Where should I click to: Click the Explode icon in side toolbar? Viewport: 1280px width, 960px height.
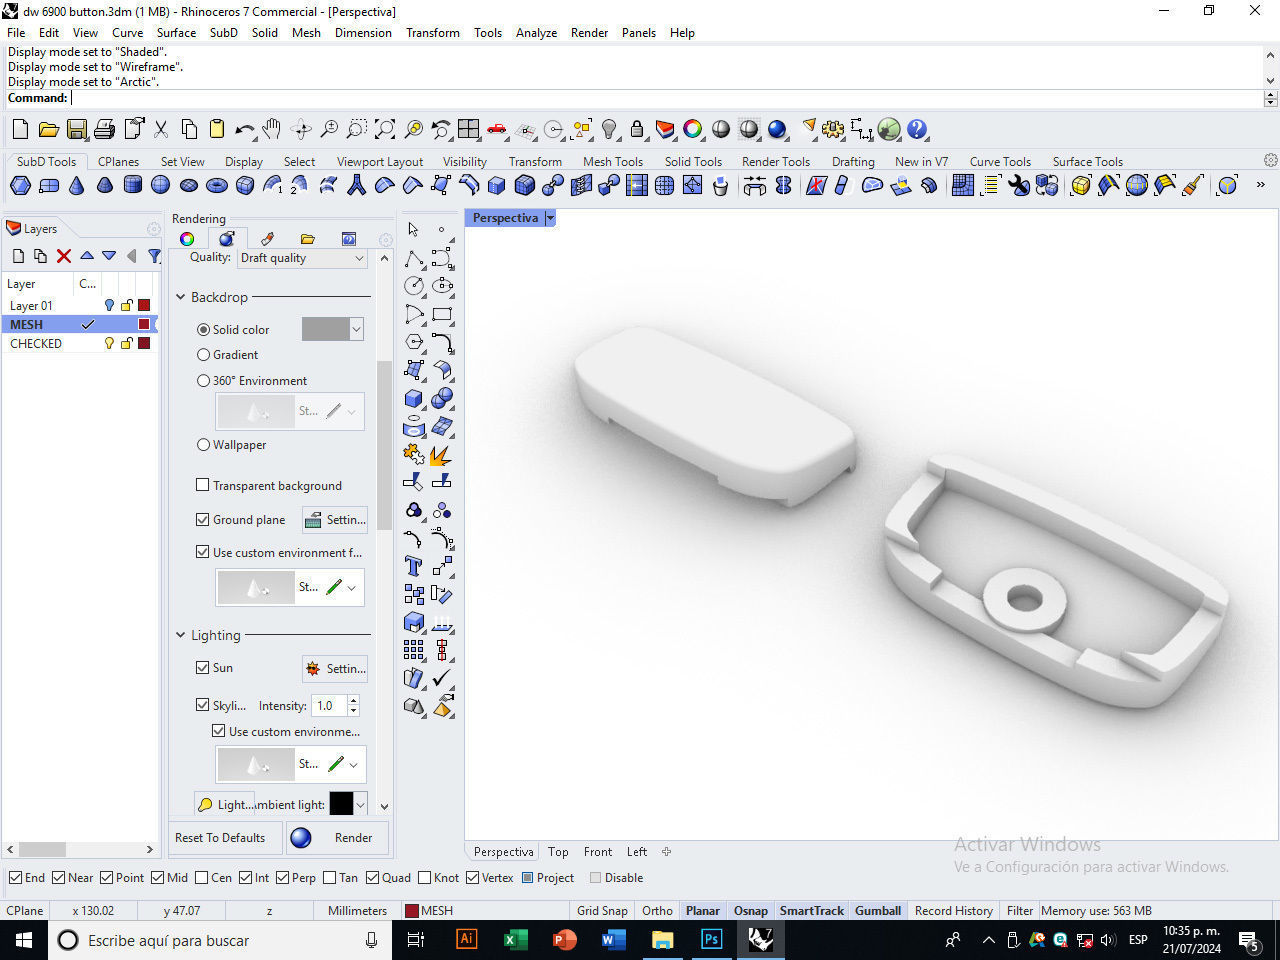(442, 456)
